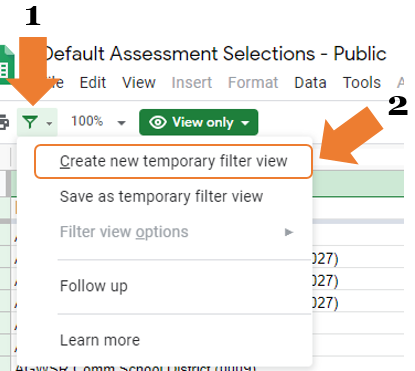Click the green View only button
The height and width of the screenshot is (371, 415).
click(x=199, y=122)
